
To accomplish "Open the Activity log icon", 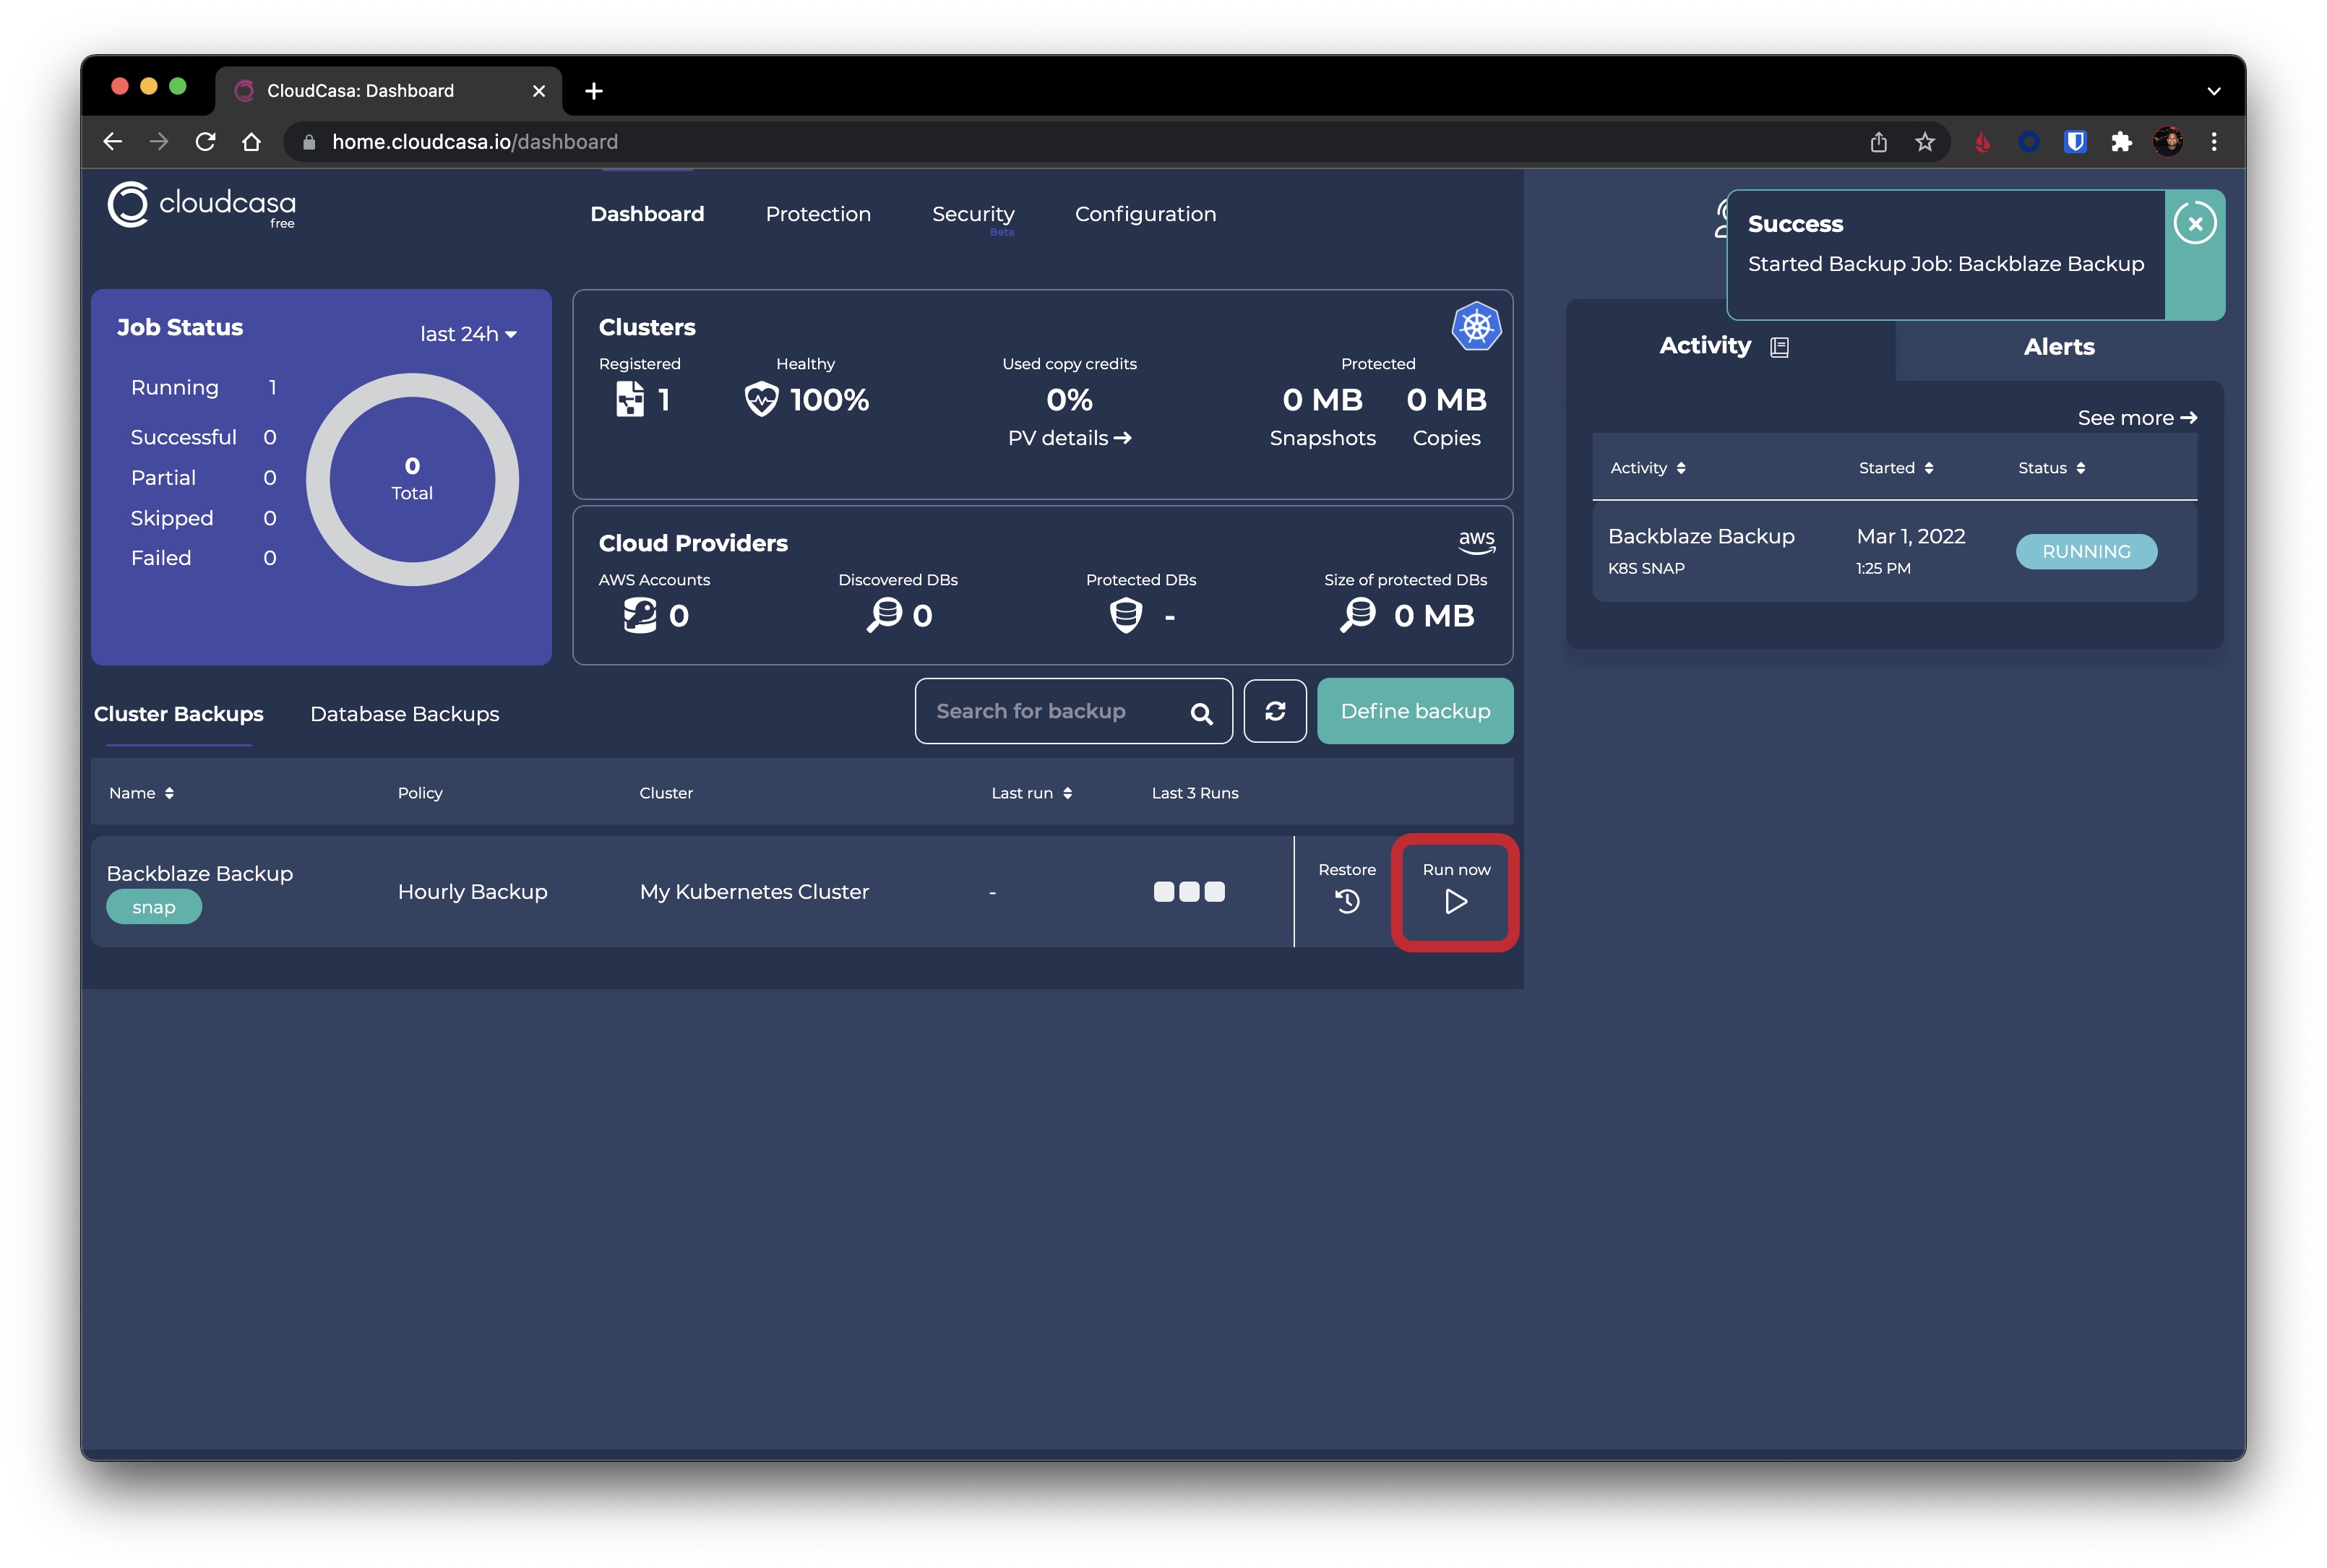I will coord(1779,347).
